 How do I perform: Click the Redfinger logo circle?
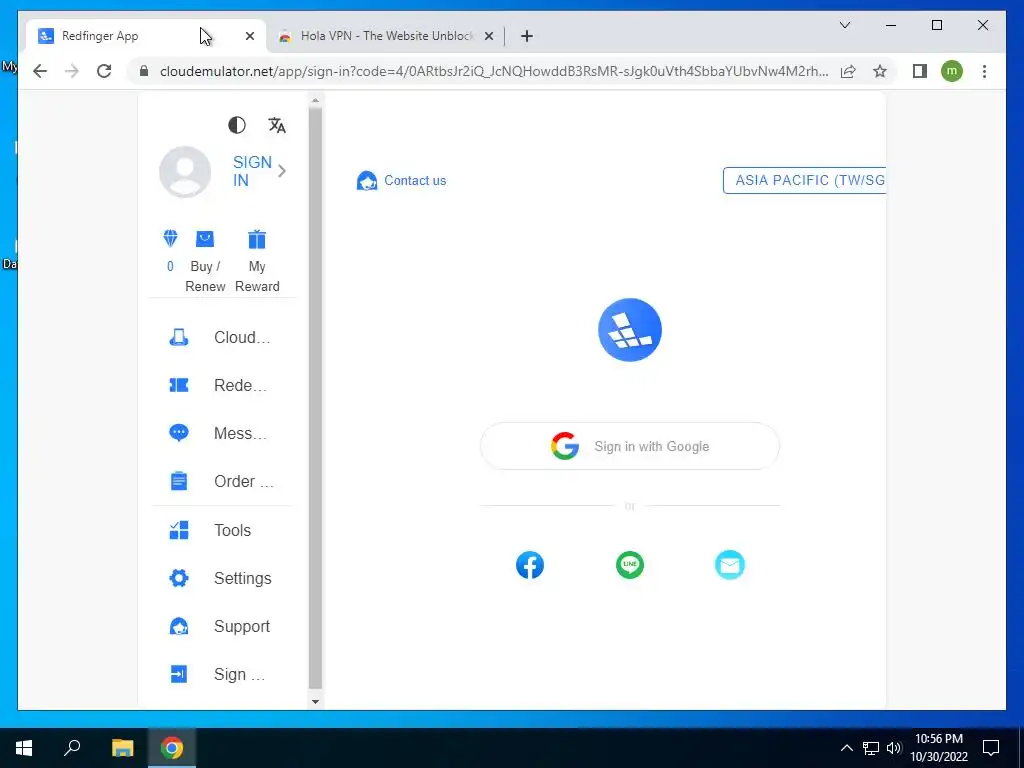(630, 330)
